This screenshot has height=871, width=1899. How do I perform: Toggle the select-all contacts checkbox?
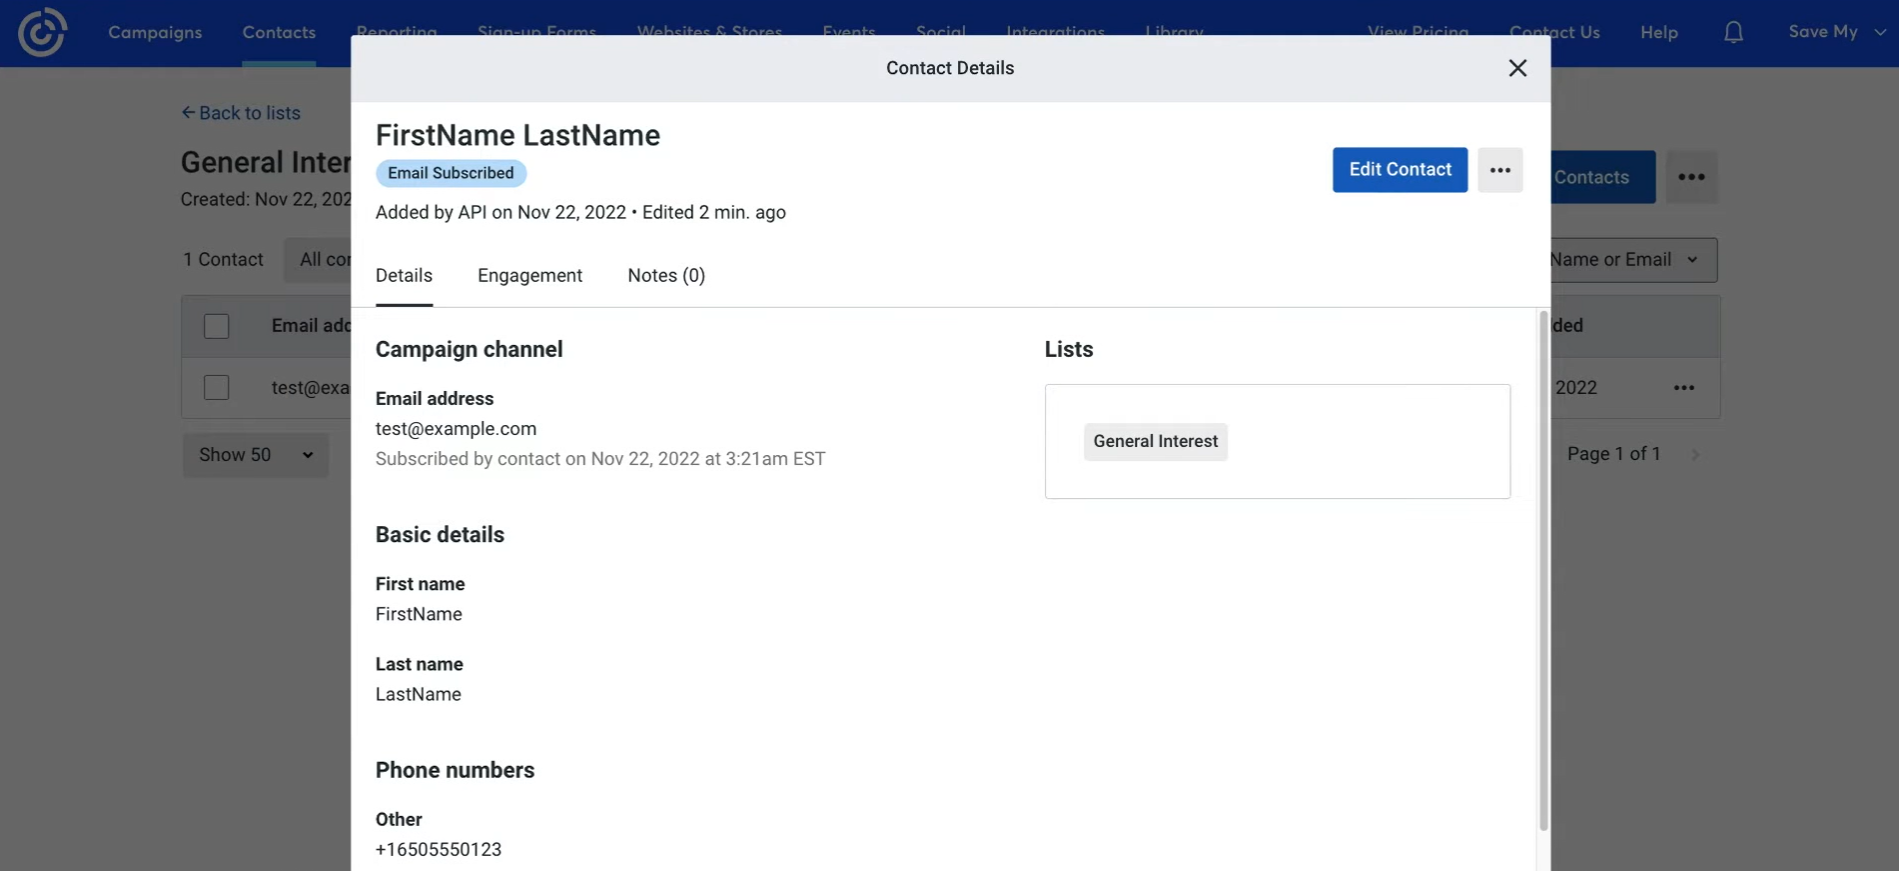[216, 326]
